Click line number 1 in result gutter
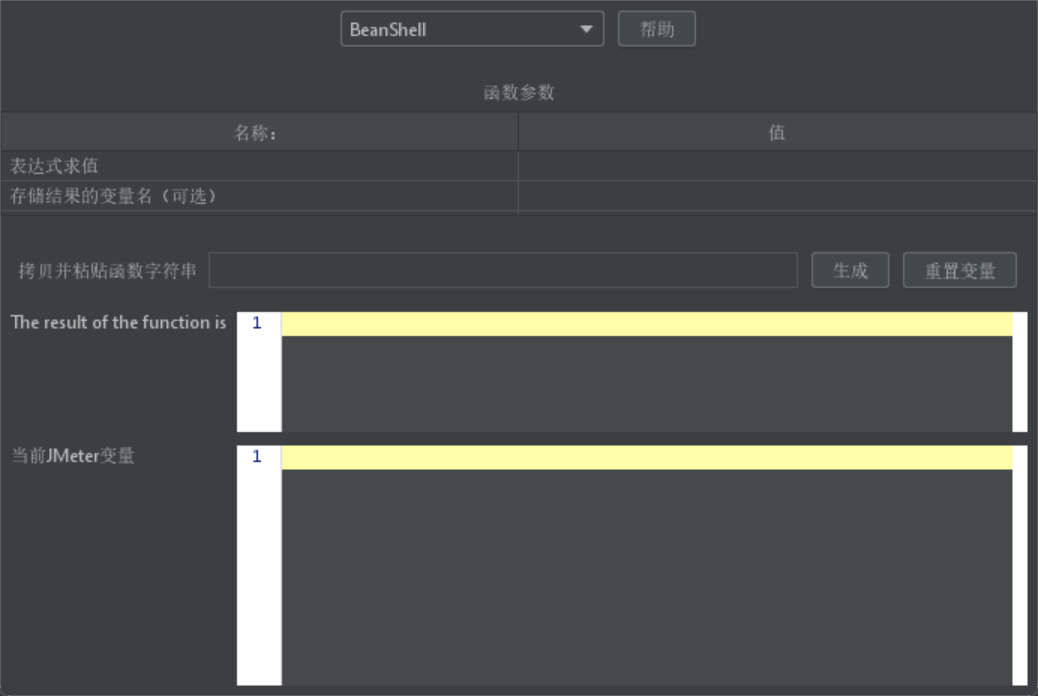The height and width of the screenshot is (696, 1038). 257,324
